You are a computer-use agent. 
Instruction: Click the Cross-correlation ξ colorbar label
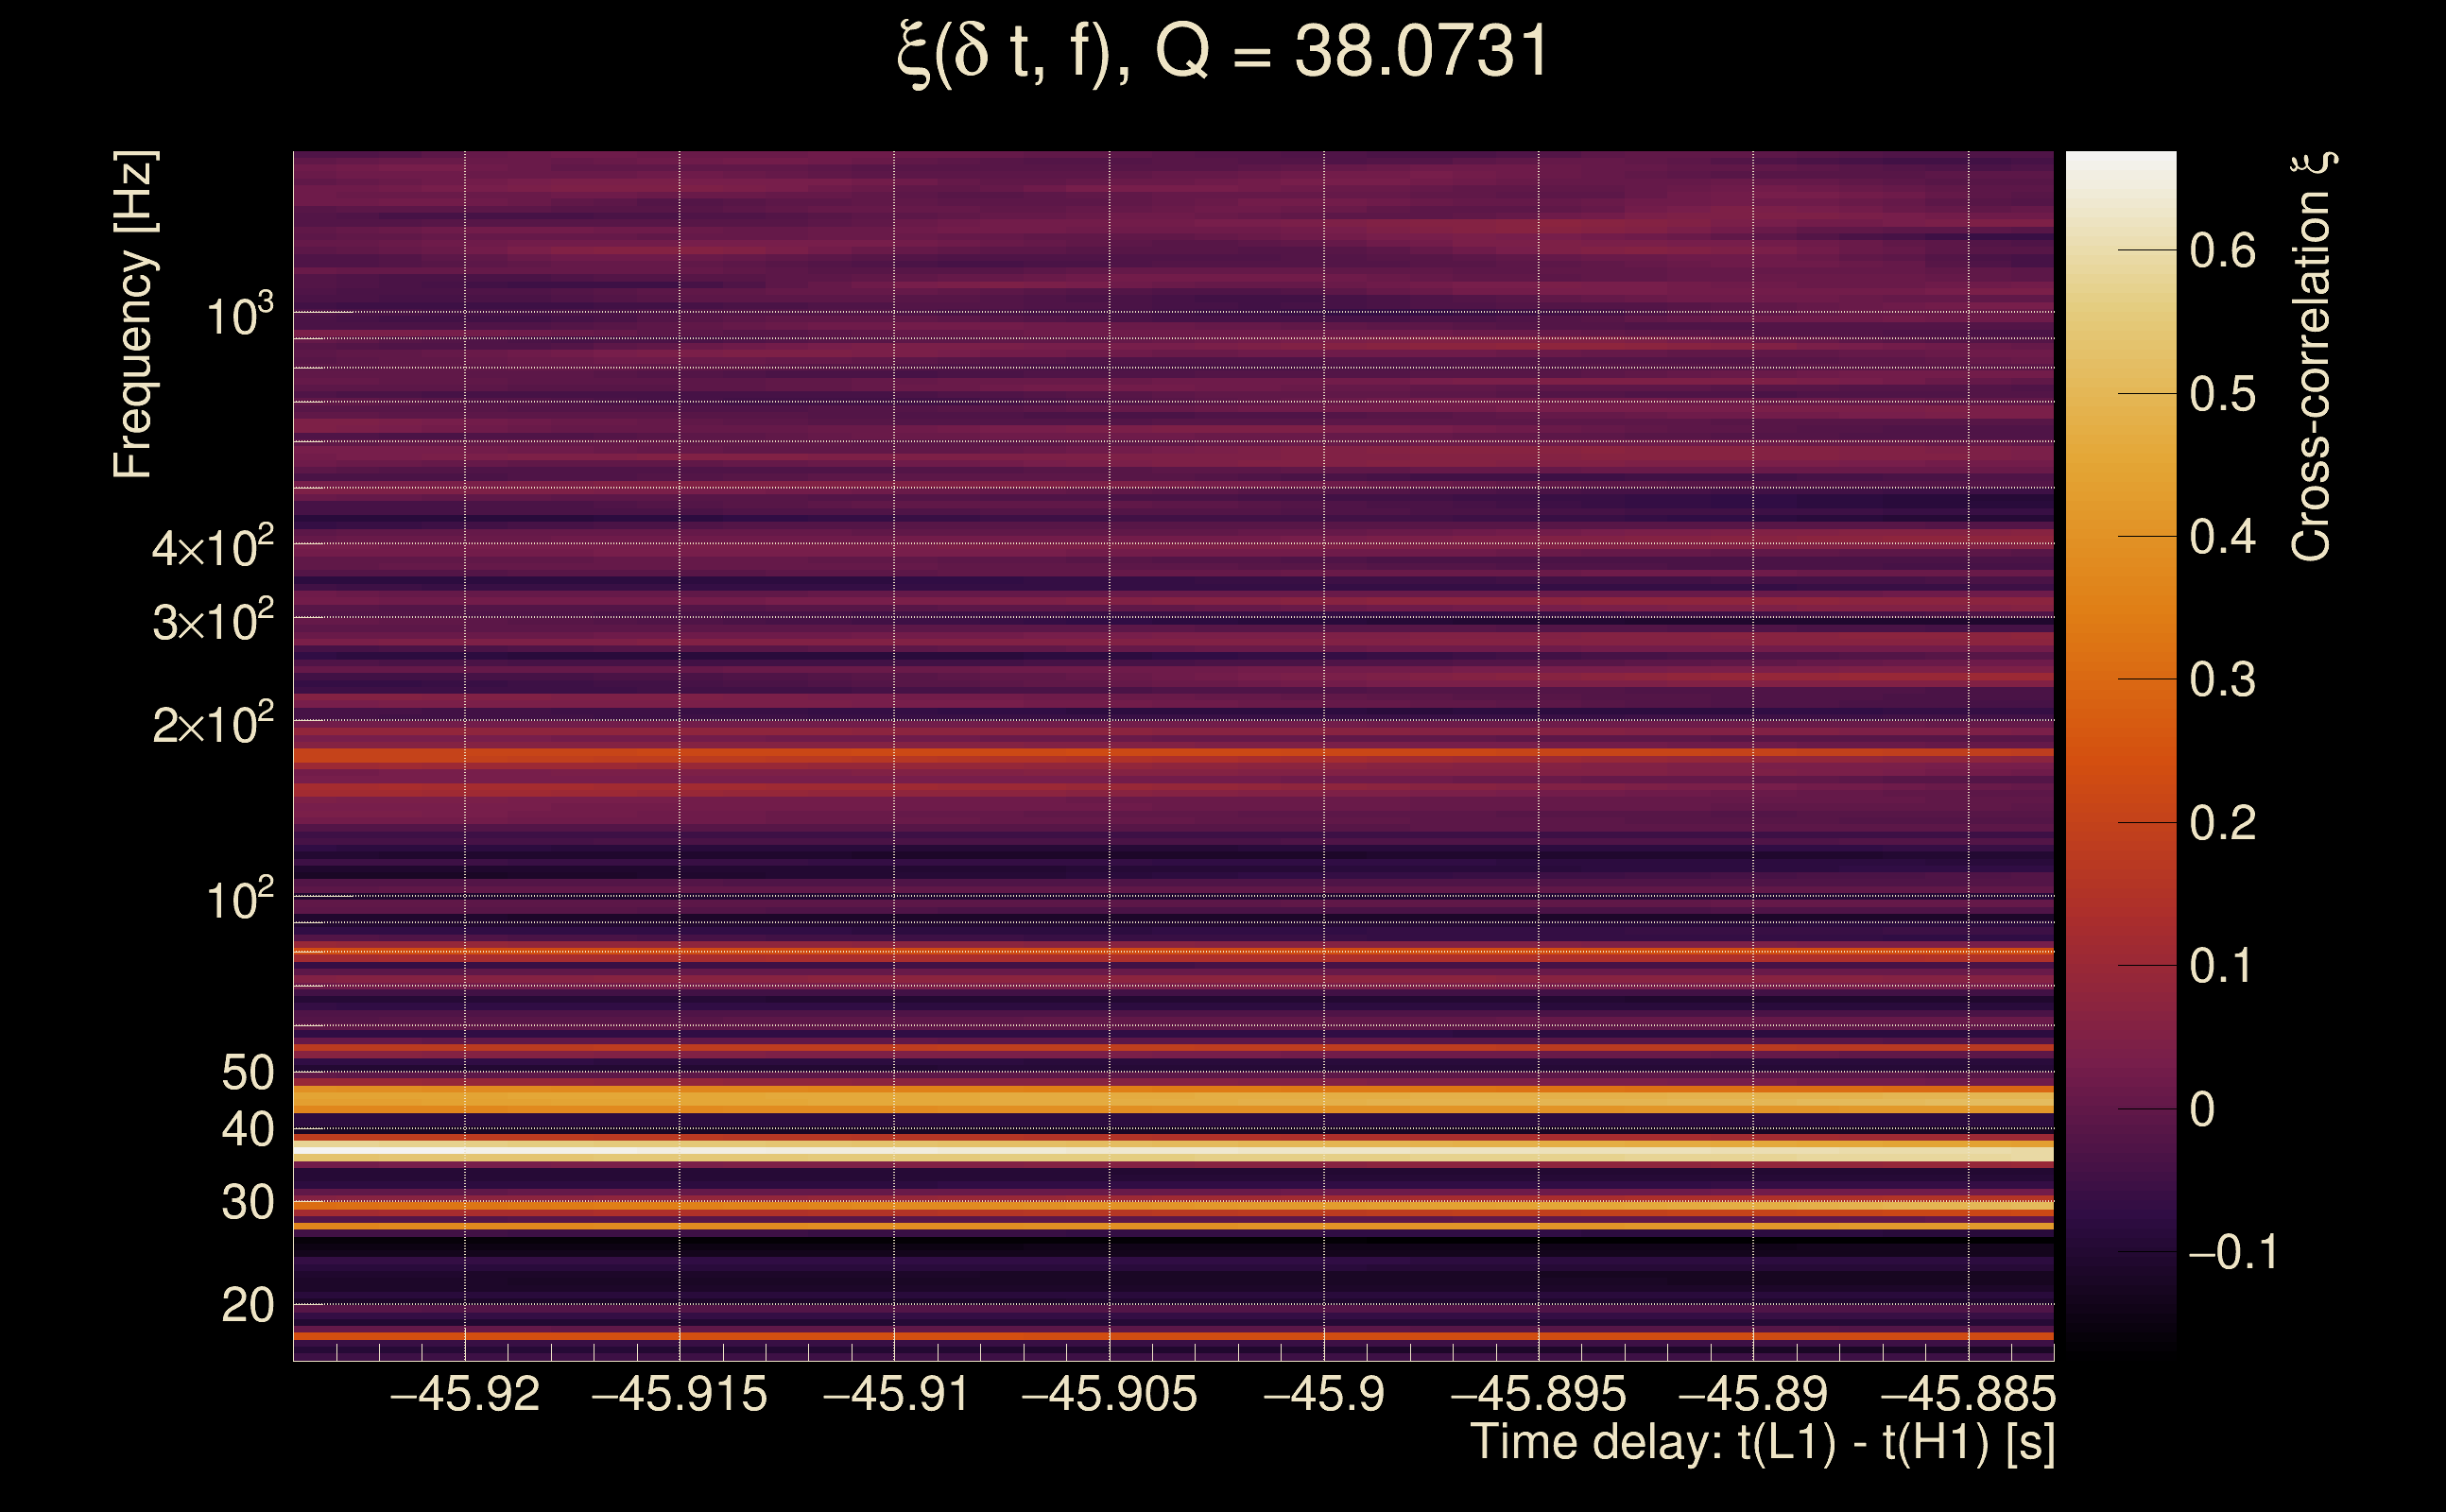pos(2312,357)
